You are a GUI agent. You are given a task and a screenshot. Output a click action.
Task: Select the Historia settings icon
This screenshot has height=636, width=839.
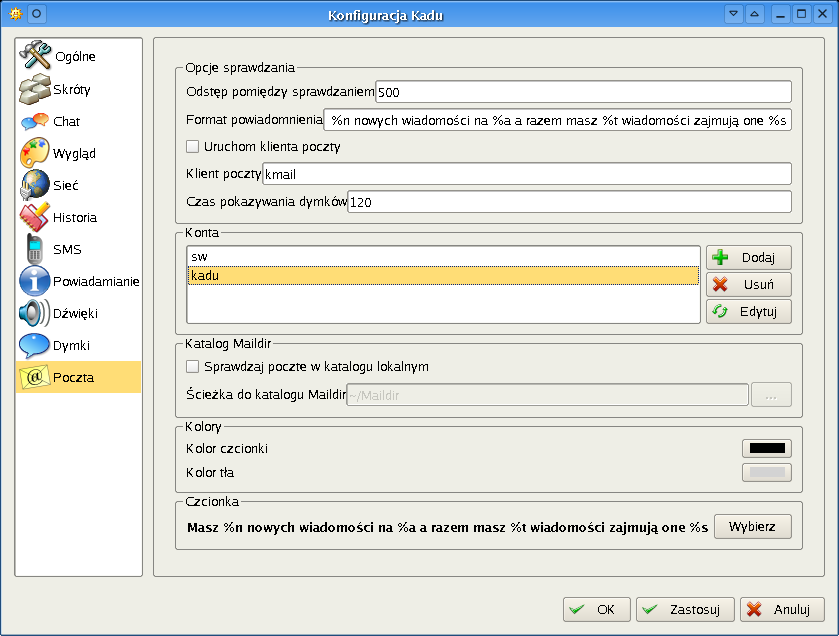click(36, 217)
